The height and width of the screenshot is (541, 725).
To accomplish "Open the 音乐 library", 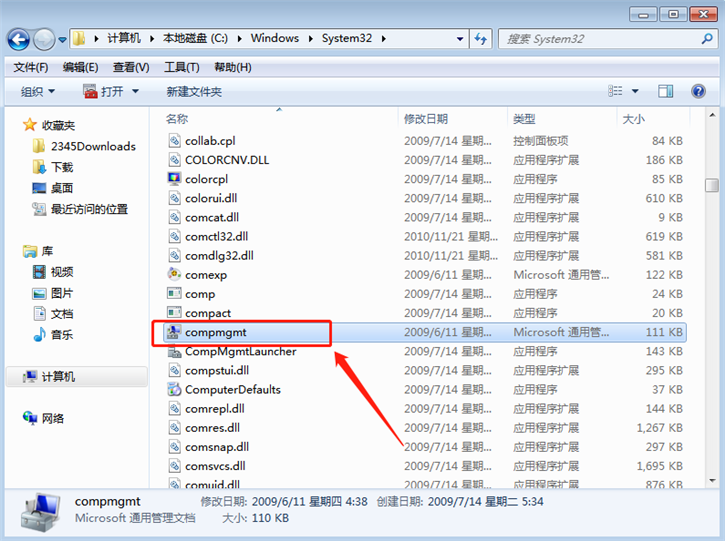I will click(53, 335).
